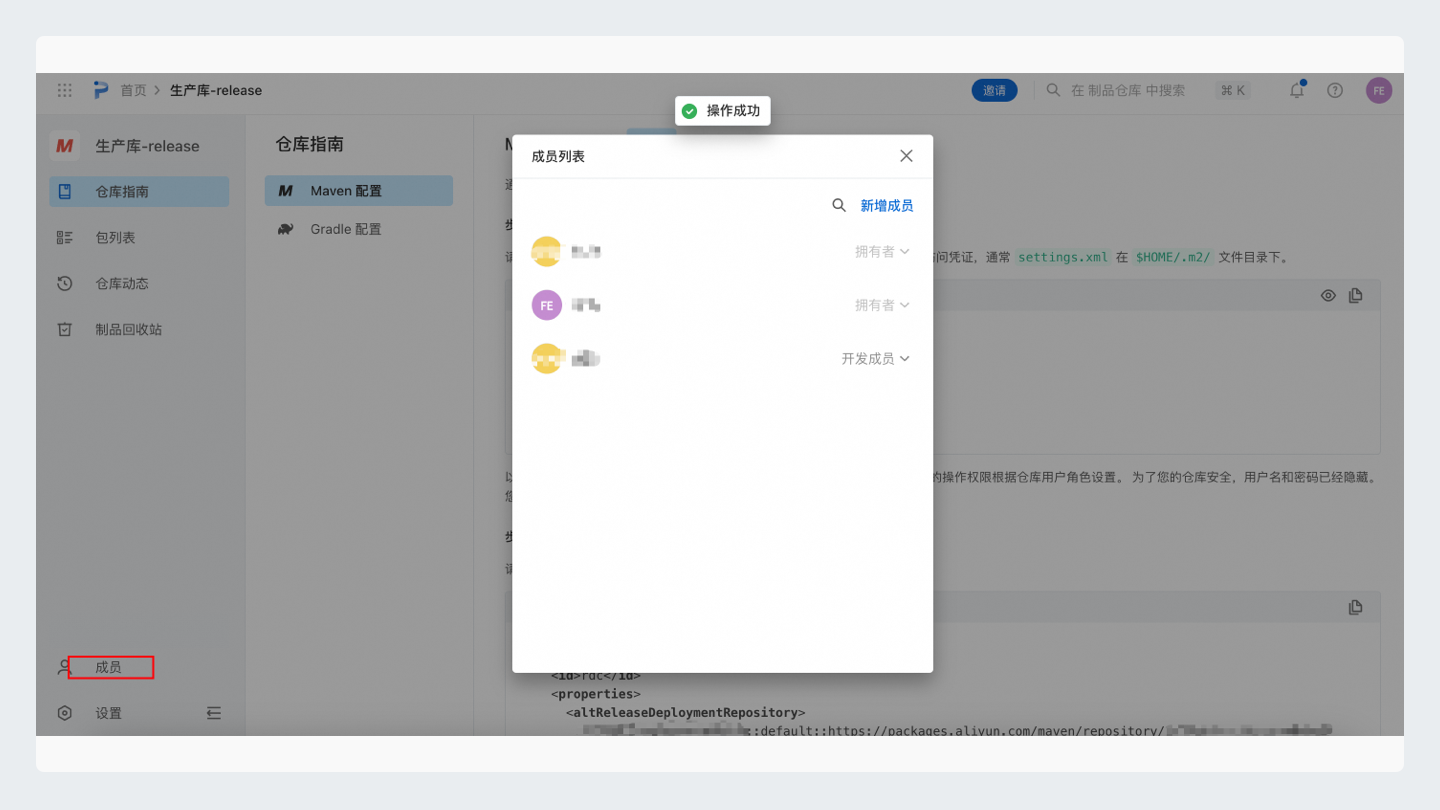Open FE member's 拥有者 role dropdown
Screen dimensions: 1440x810
coord(882,305)
